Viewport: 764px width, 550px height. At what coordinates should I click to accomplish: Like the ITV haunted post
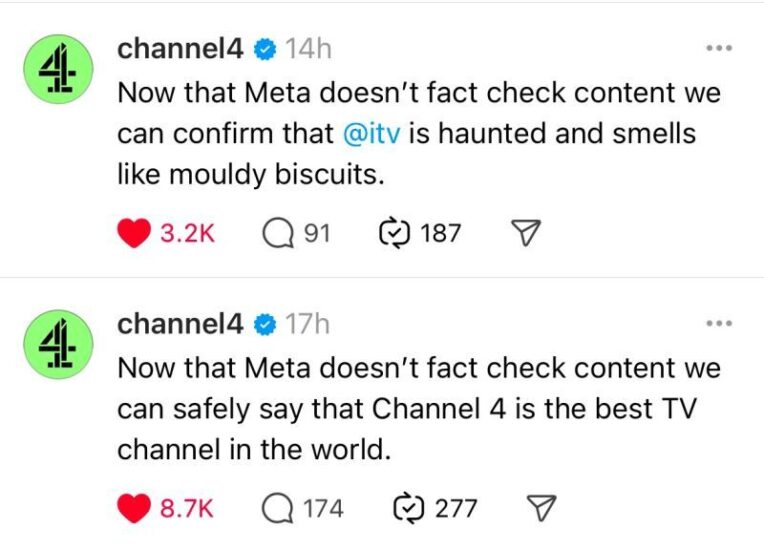pyautogui.click(x=134, y=233)
